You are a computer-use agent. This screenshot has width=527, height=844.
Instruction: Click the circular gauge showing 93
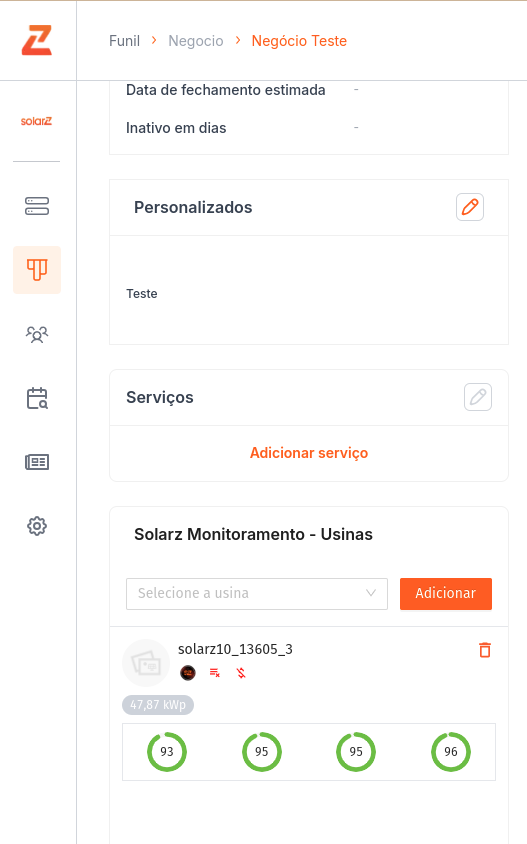tap(167, 751)
